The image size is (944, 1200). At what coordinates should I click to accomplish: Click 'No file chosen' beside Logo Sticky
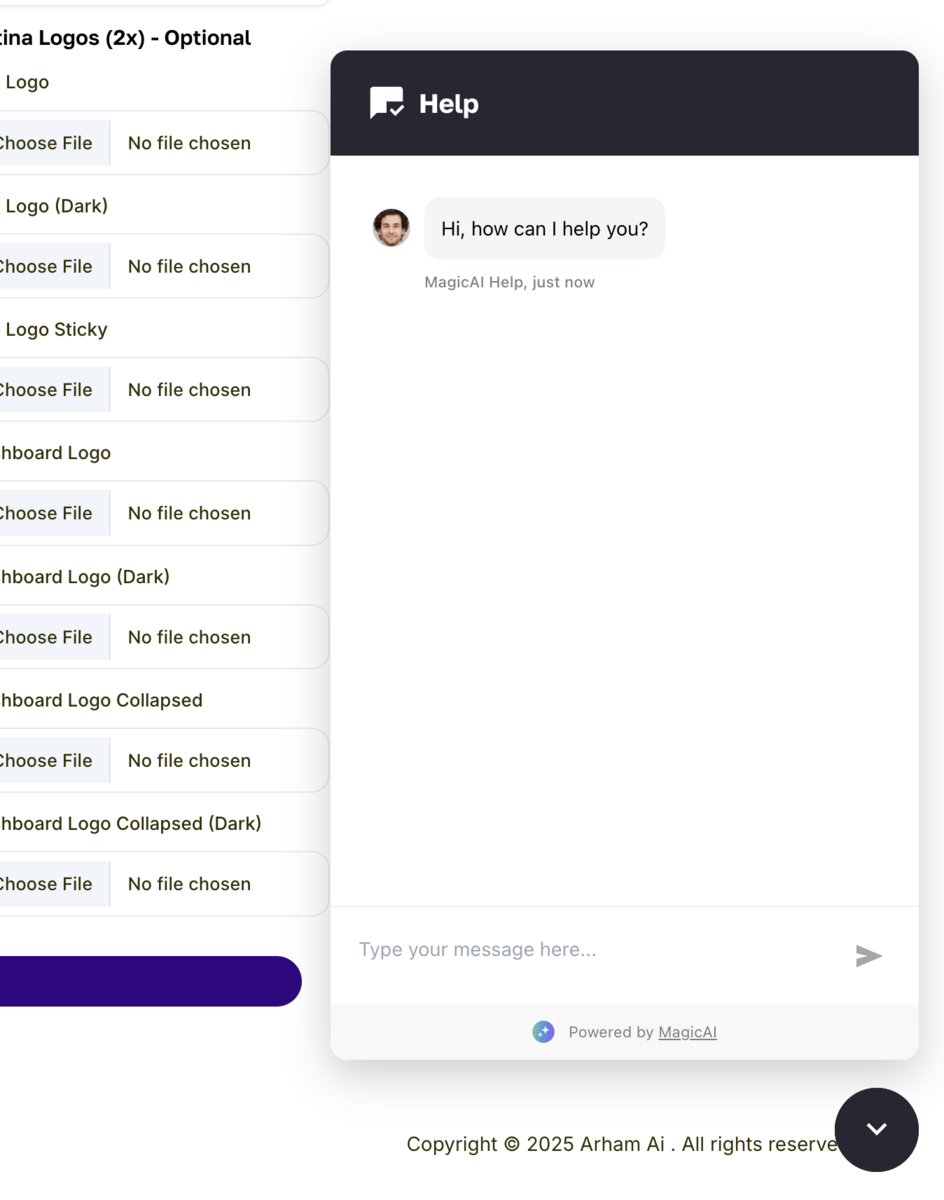(x=189, y=390)
